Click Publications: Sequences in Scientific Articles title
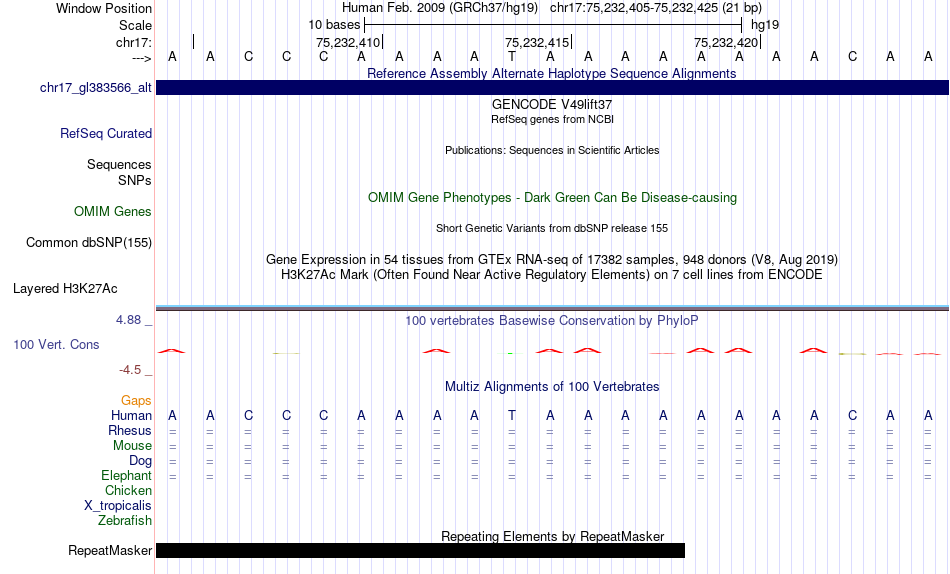Image resolution: width=950 pixels, height=574 pixels. (552, 150)
